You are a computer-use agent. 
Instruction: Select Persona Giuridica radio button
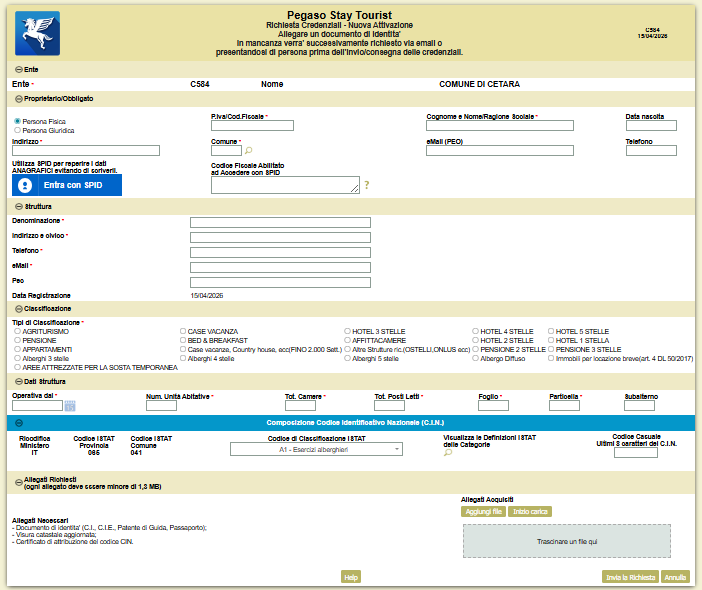[17, 130]
